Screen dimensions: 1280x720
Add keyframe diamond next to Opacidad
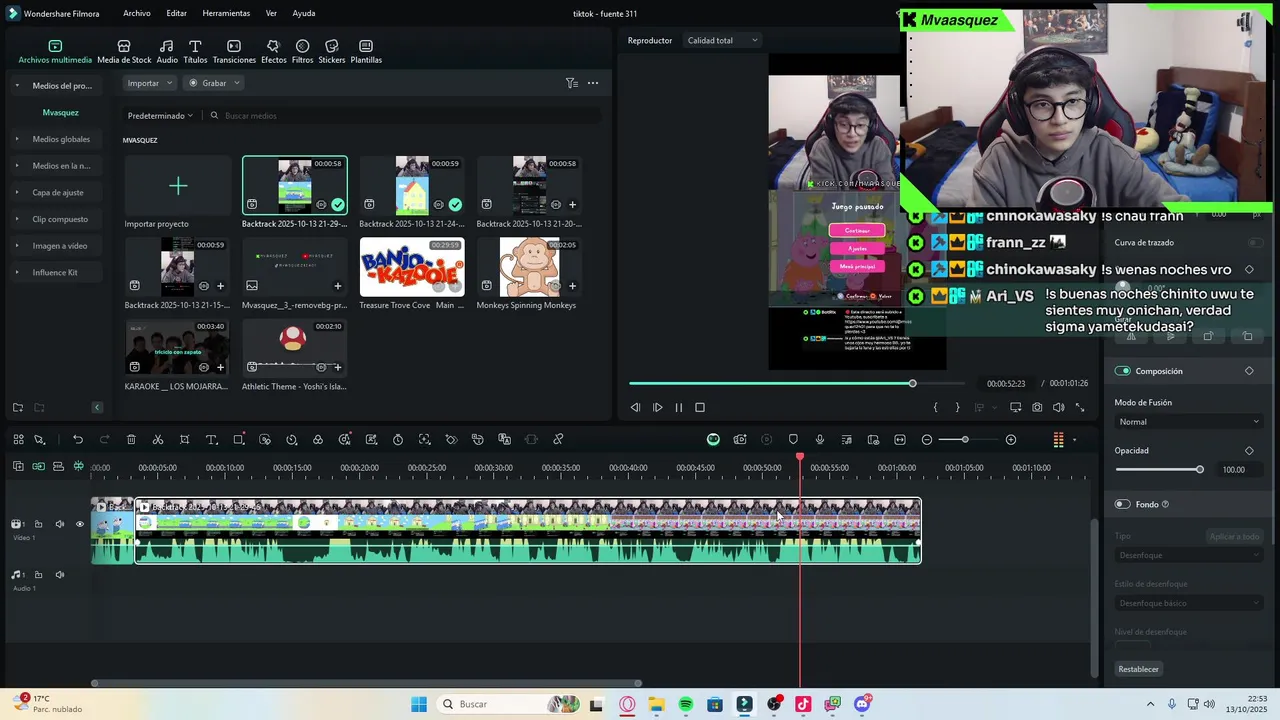[1249, 451]
